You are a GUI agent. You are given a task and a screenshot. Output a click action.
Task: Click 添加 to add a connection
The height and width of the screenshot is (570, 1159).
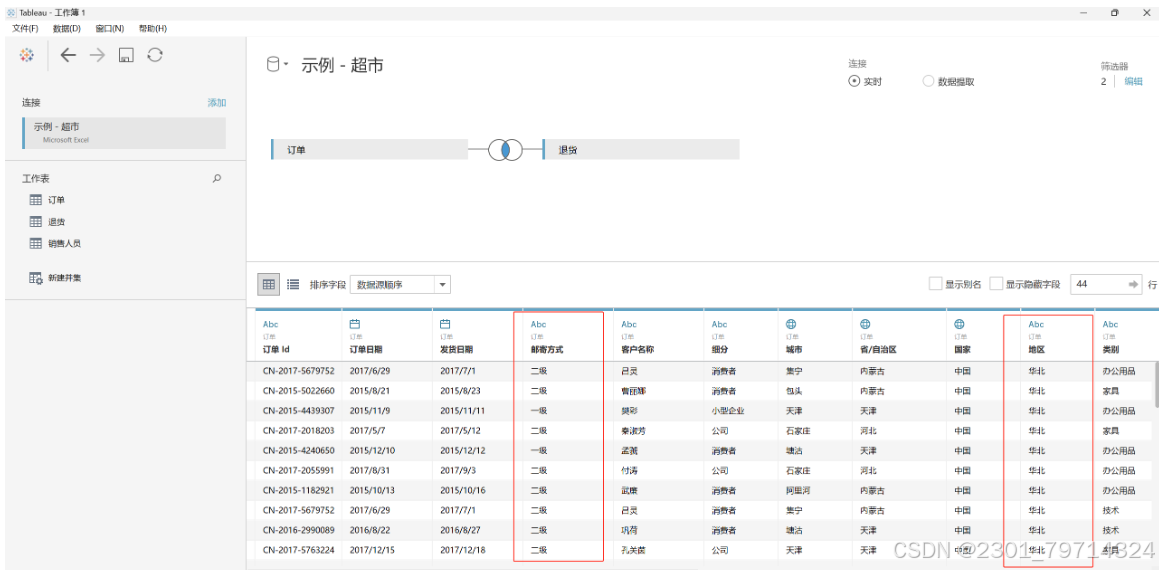(x=217, y=103)
